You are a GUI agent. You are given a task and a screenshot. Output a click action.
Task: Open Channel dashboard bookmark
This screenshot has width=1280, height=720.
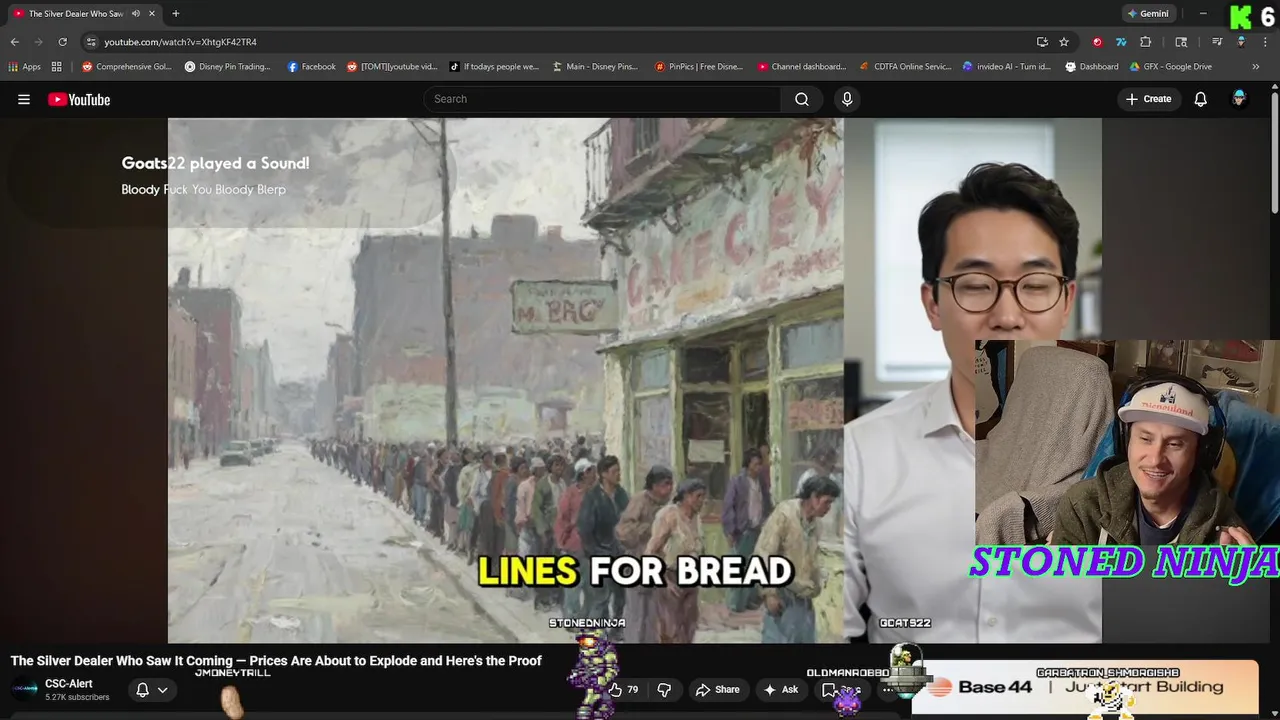pos(802,67)
